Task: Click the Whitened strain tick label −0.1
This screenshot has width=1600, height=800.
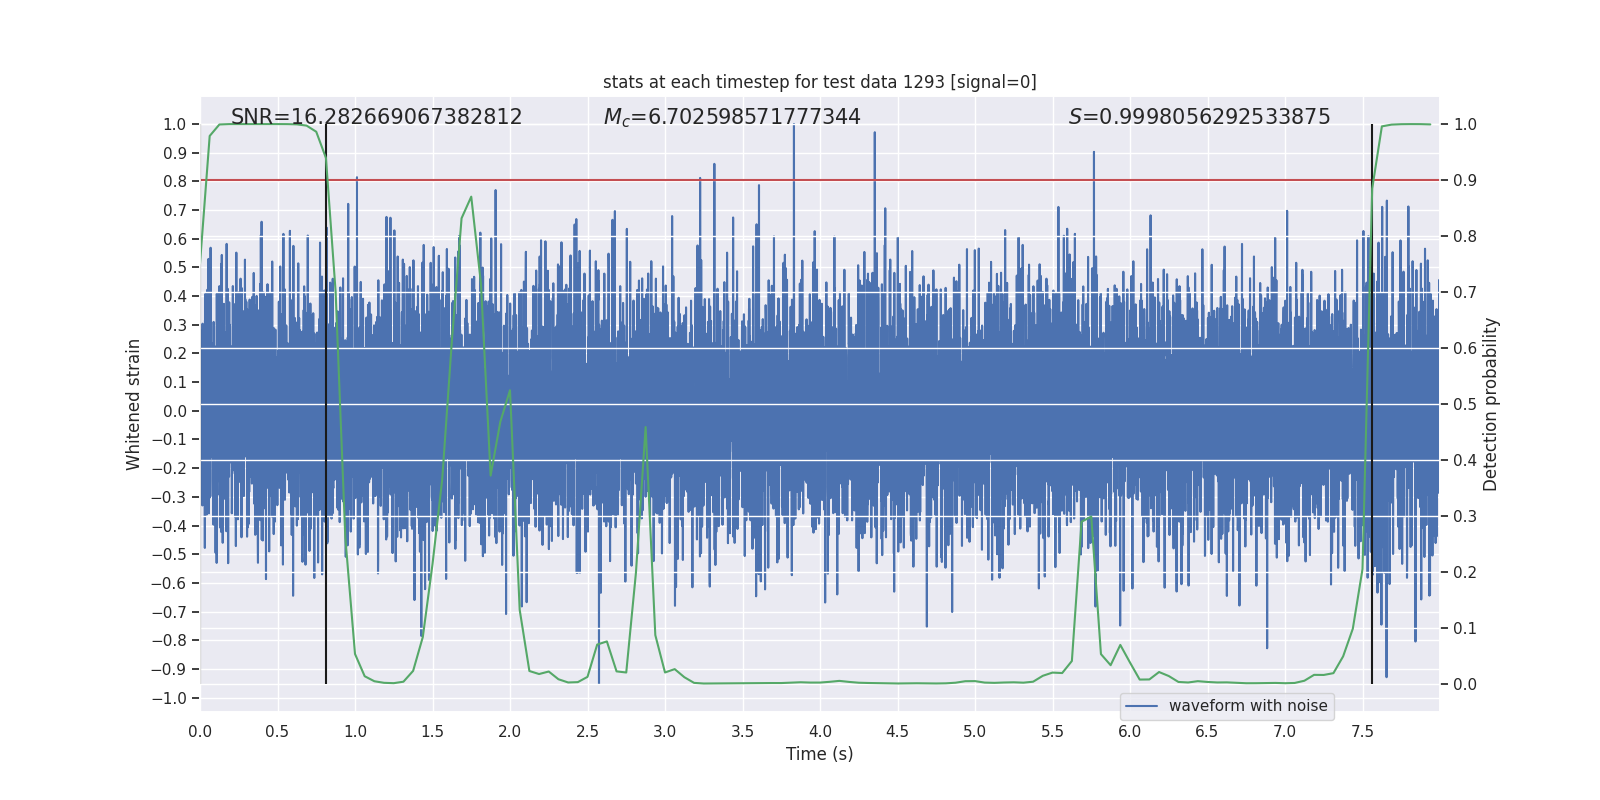Action: [169, 440]
